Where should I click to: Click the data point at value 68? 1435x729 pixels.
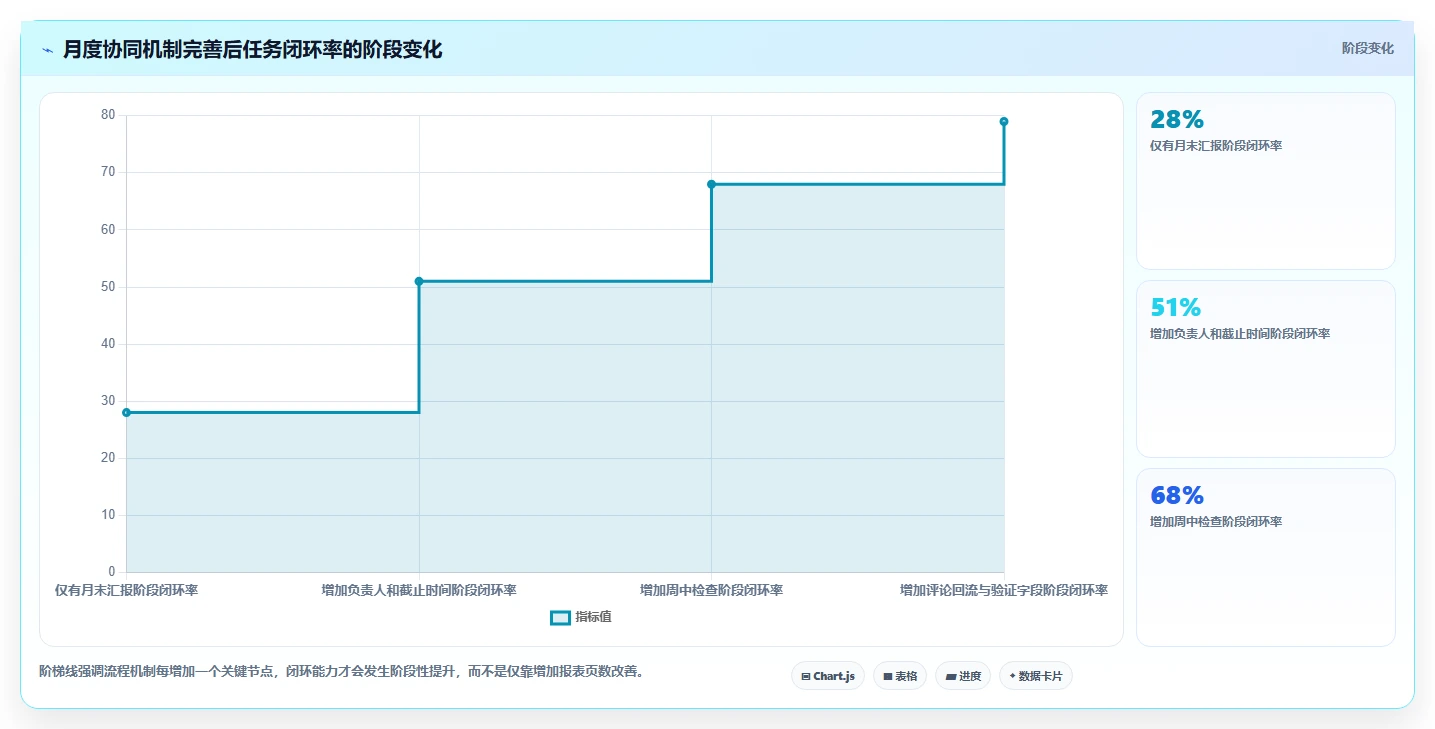pyautogui.click(x=711, y=184)
